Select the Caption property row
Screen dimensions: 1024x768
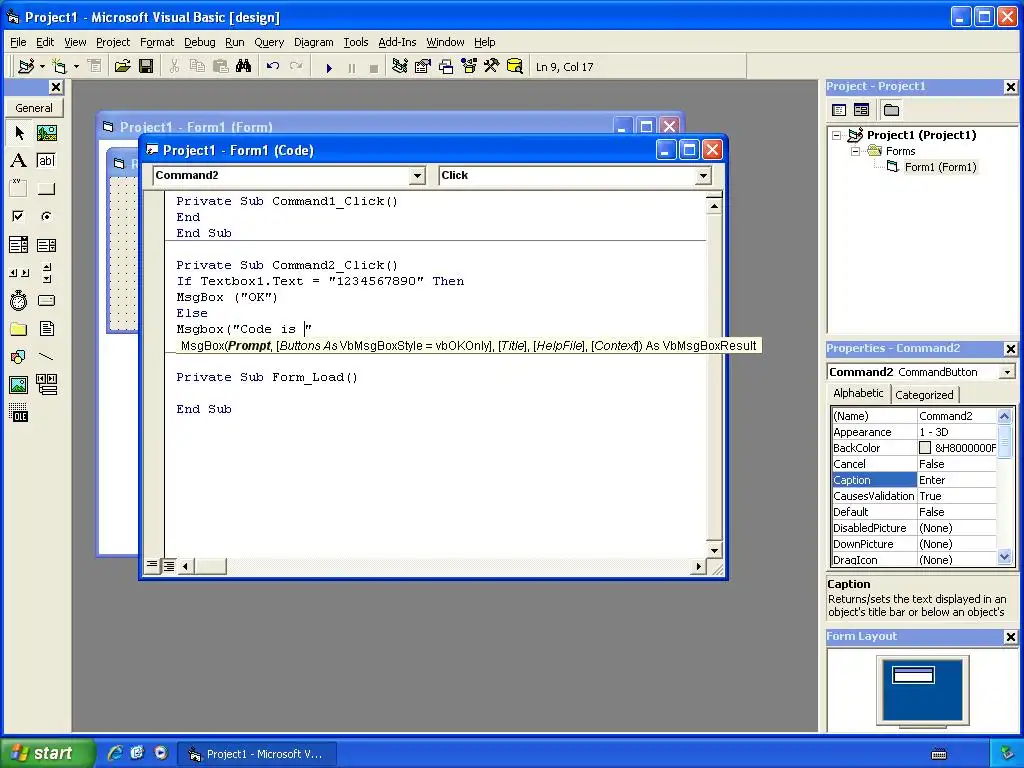[914, 480]
